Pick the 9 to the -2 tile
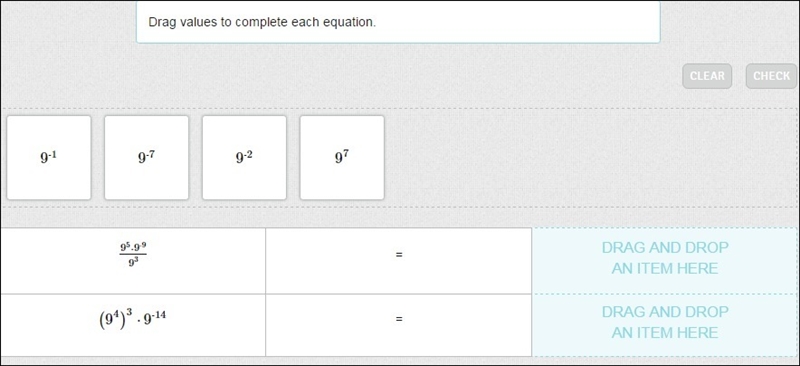 coord(244,158)
